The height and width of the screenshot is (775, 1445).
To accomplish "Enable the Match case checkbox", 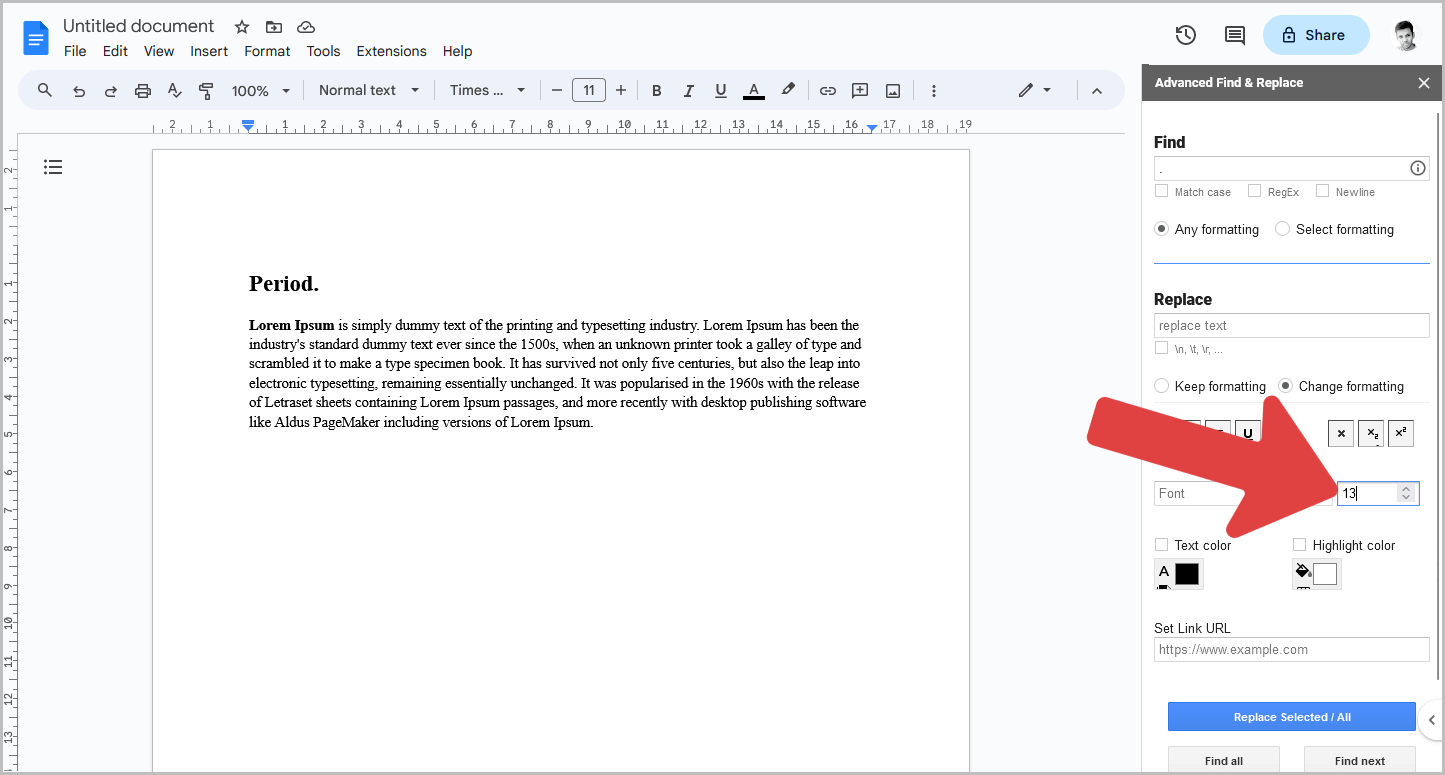I will point(1161,191).
